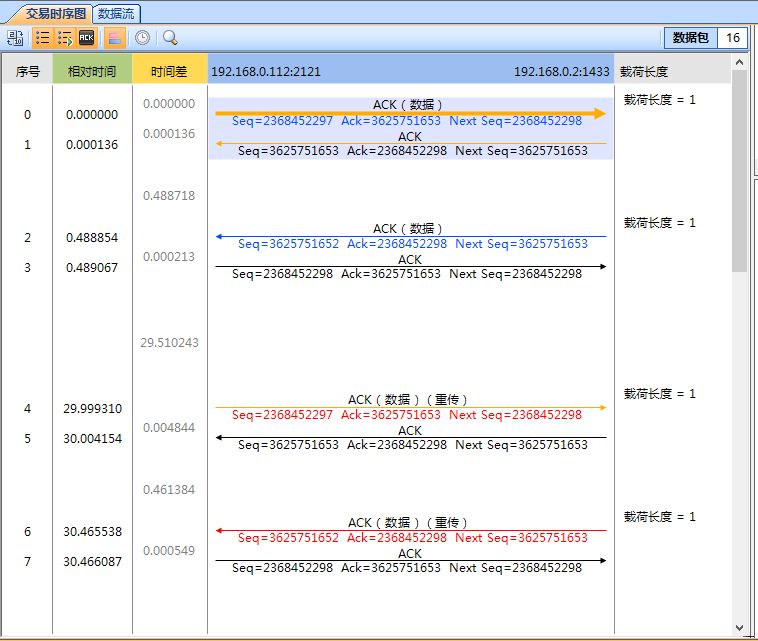Click the 数据包 count button
This screenshot has width=758, height=641.
coord(691,38)
